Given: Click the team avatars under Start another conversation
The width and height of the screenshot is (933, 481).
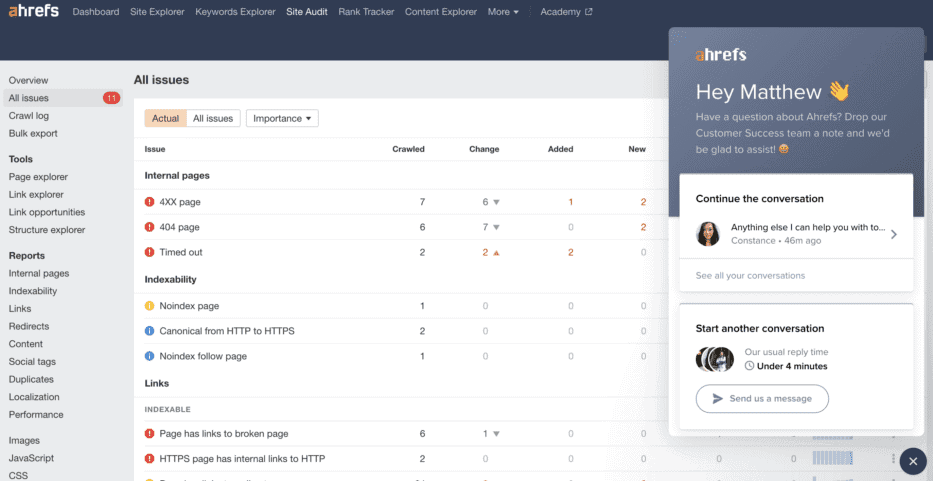Looking at the screenshot, I should [x=715, y=359].
